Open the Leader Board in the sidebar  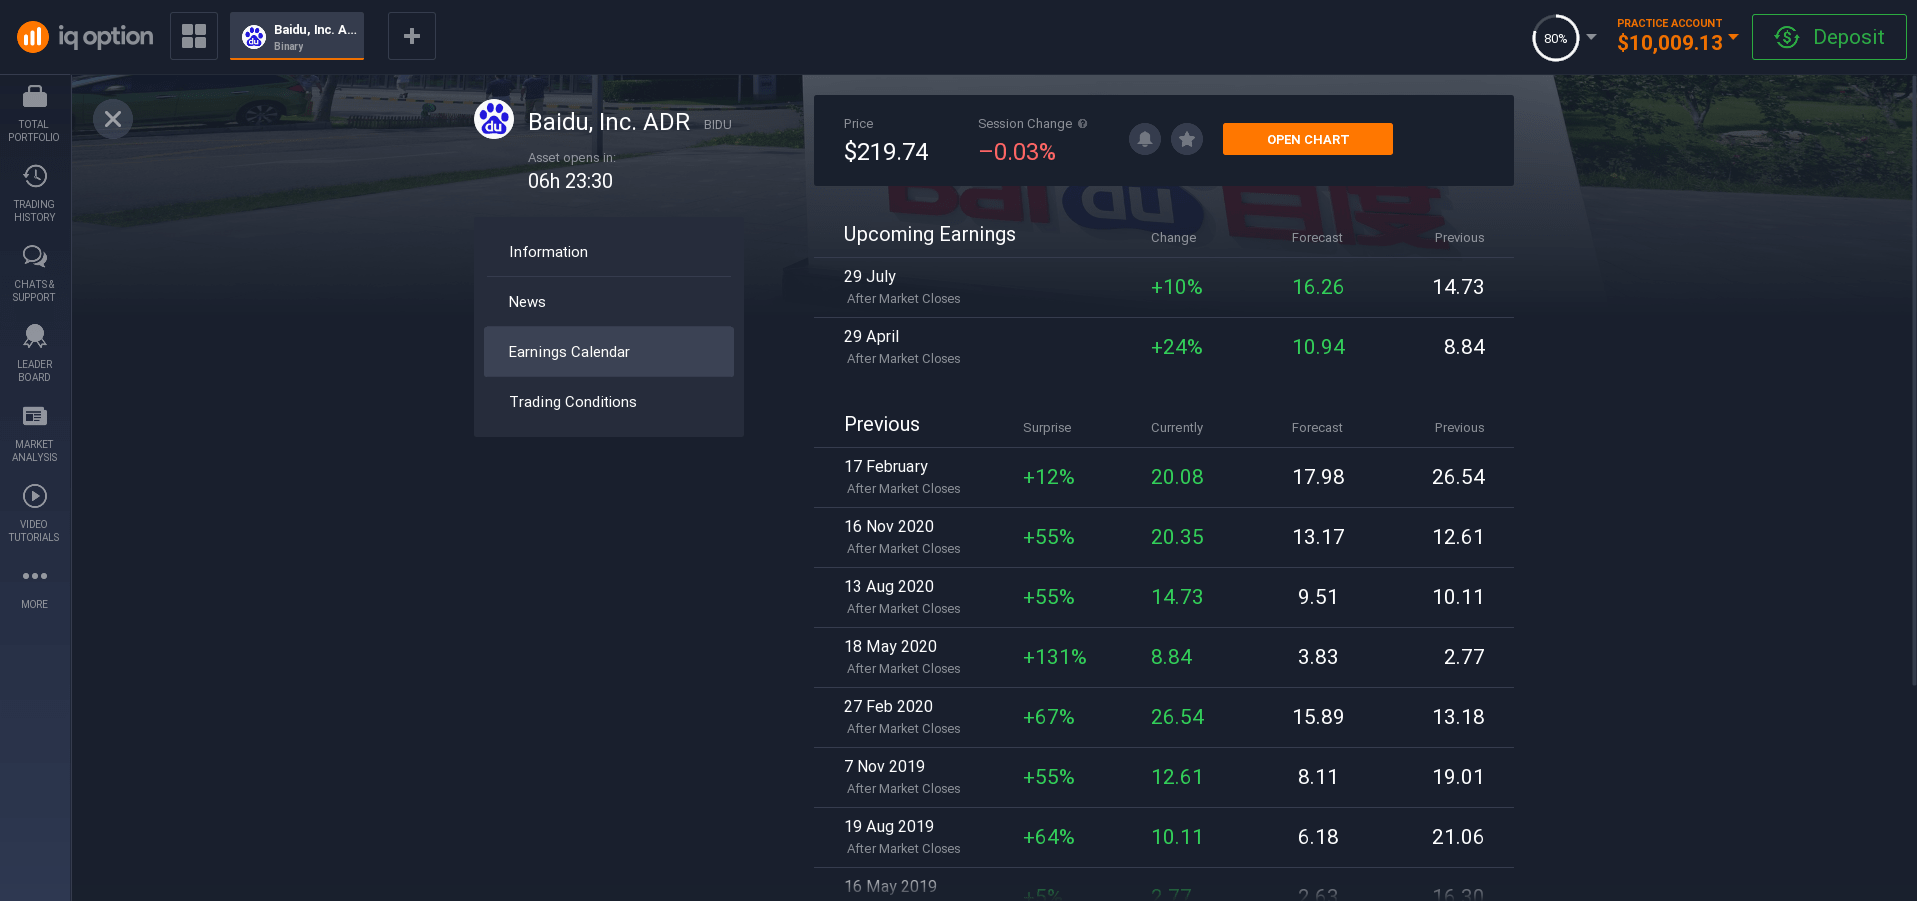[x=34, y=353]
